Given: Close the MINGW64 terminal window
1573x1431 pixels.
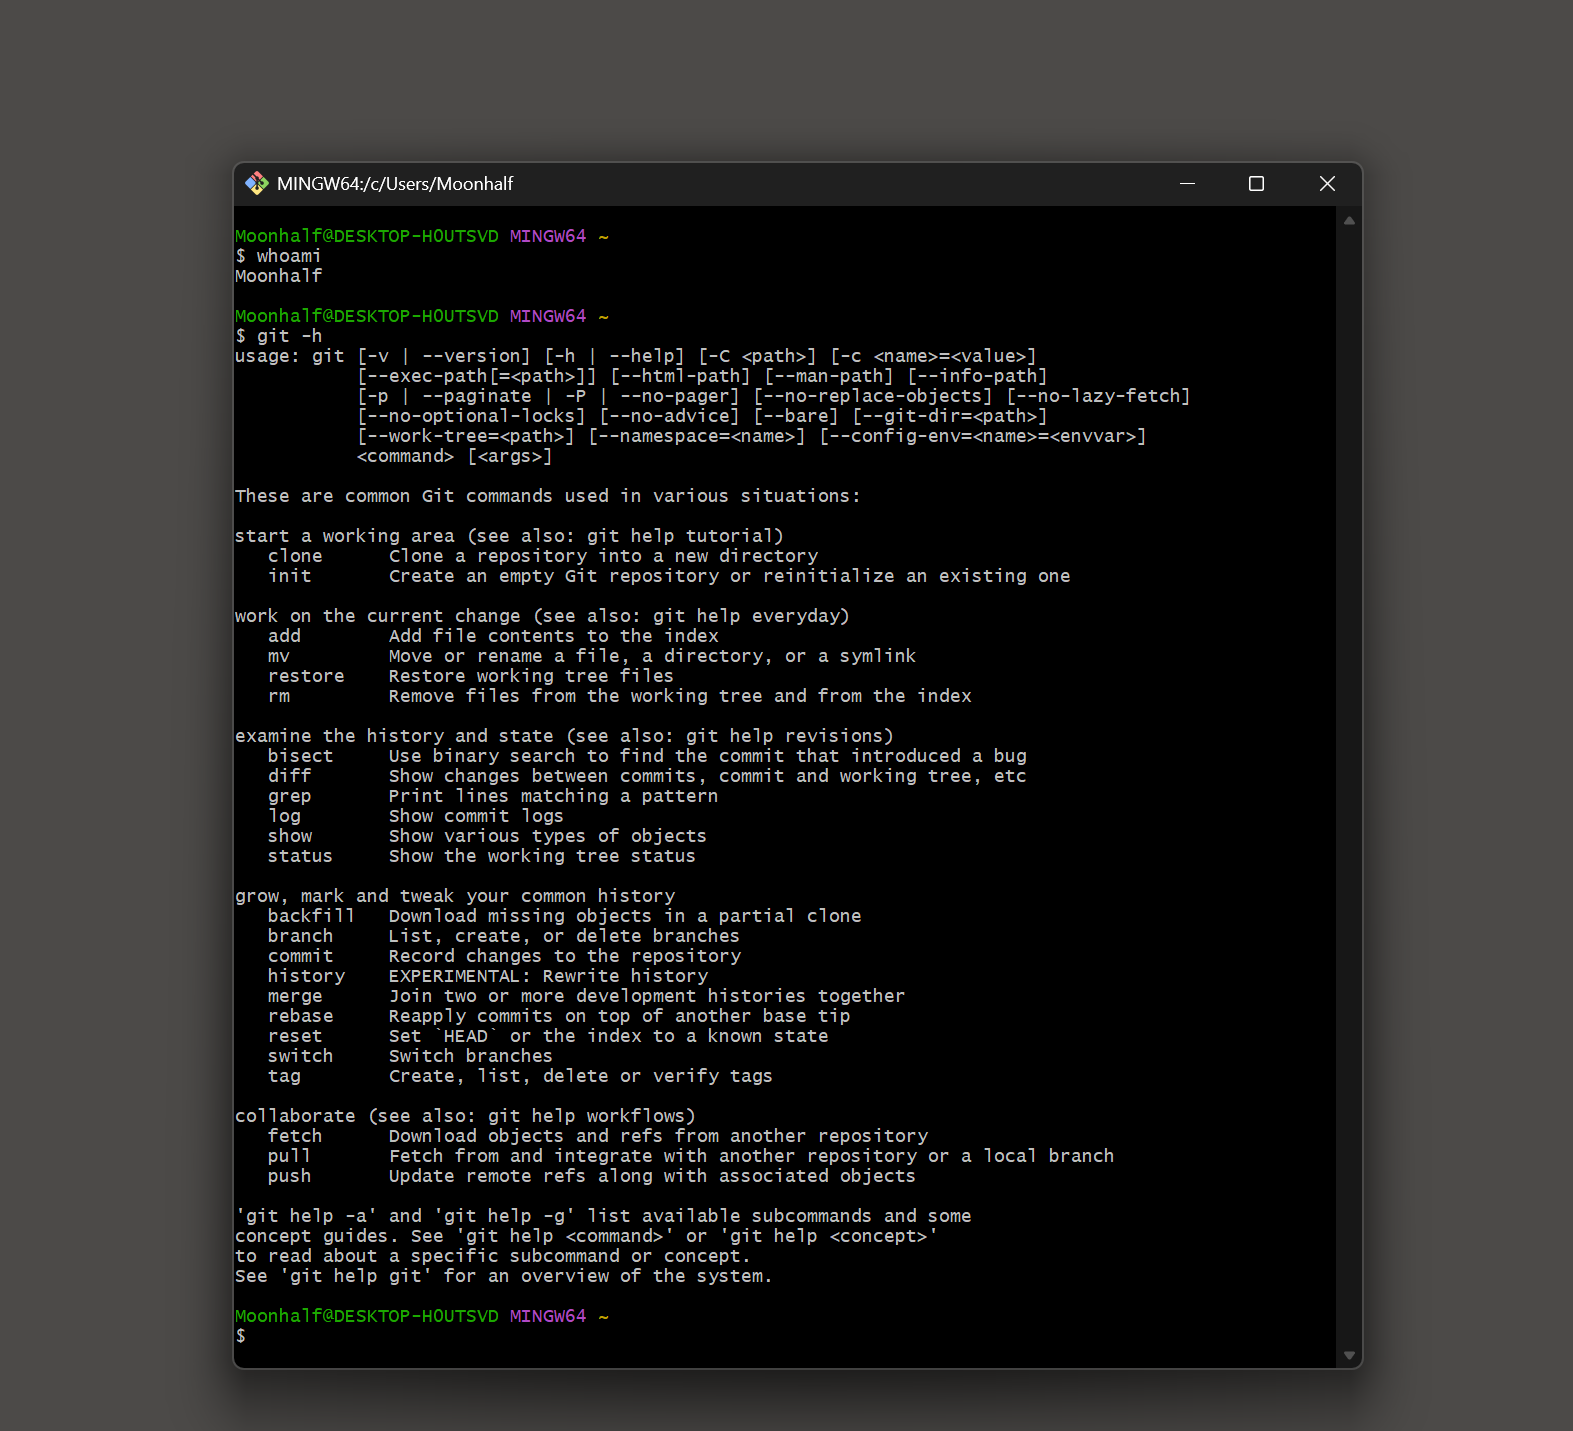Looking at the screenshot, I should point(1327,183).
